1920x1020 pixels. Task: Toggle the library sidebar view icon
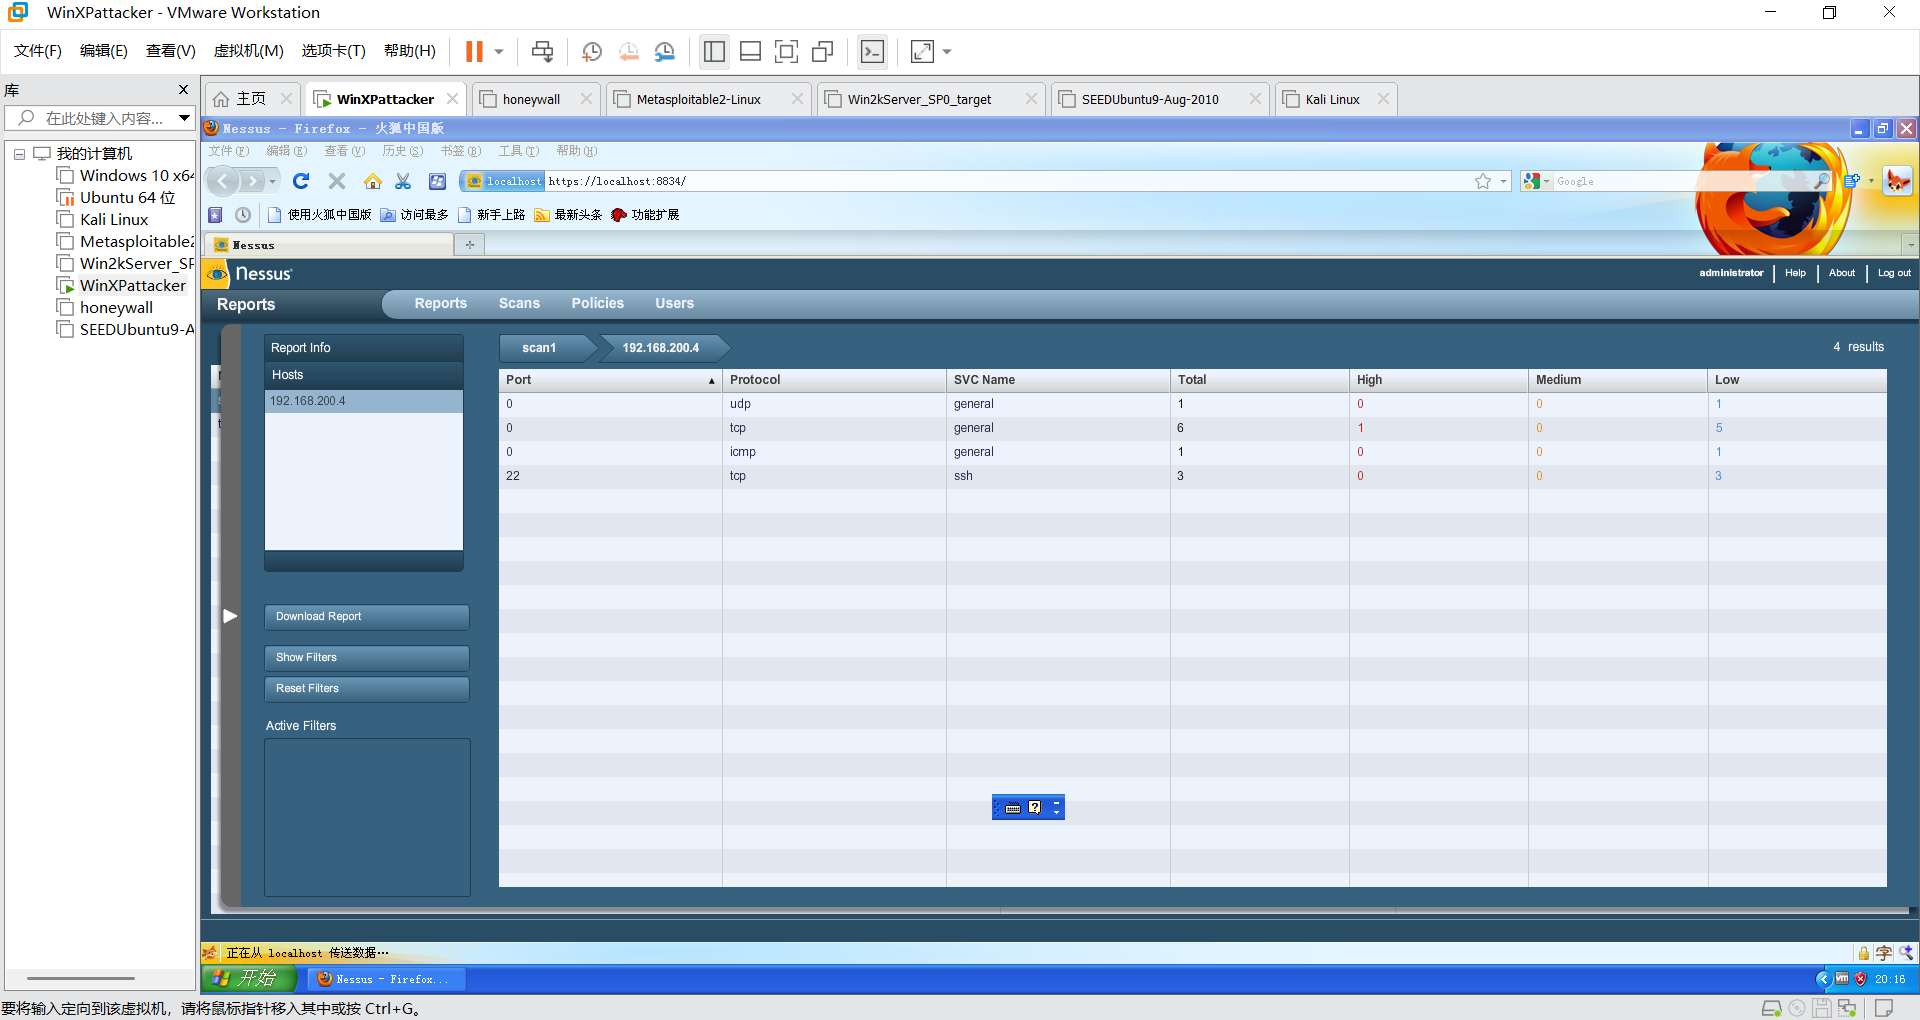point(714,51)
